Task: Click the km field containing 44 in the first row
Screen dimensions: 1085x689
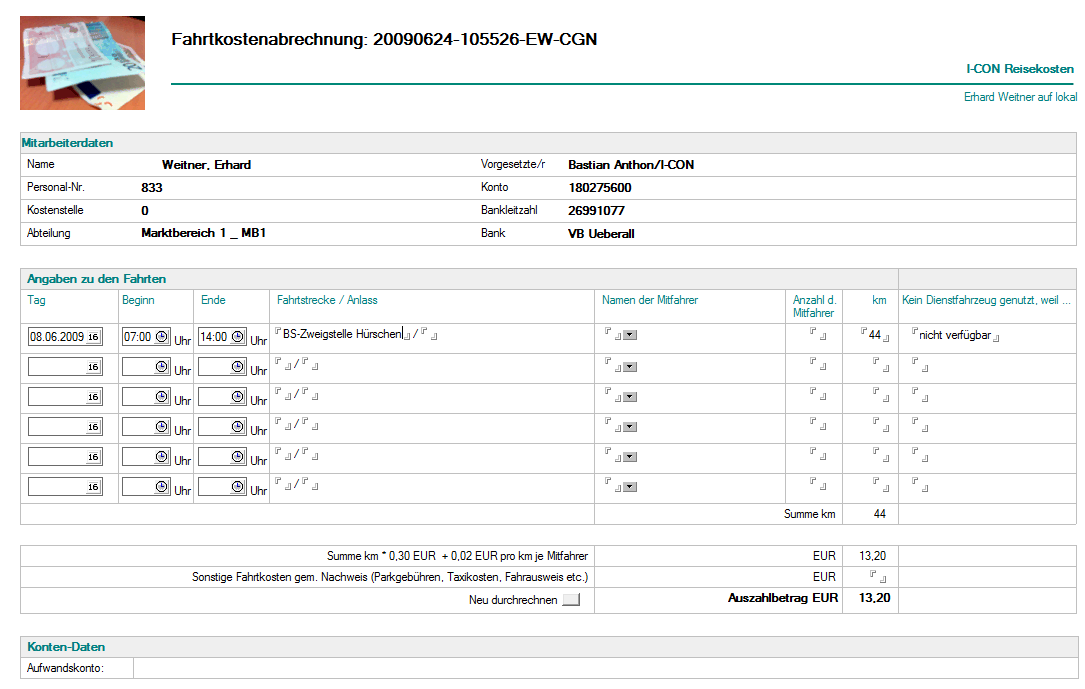Action: pyautogui.click(x=875, y=335)
